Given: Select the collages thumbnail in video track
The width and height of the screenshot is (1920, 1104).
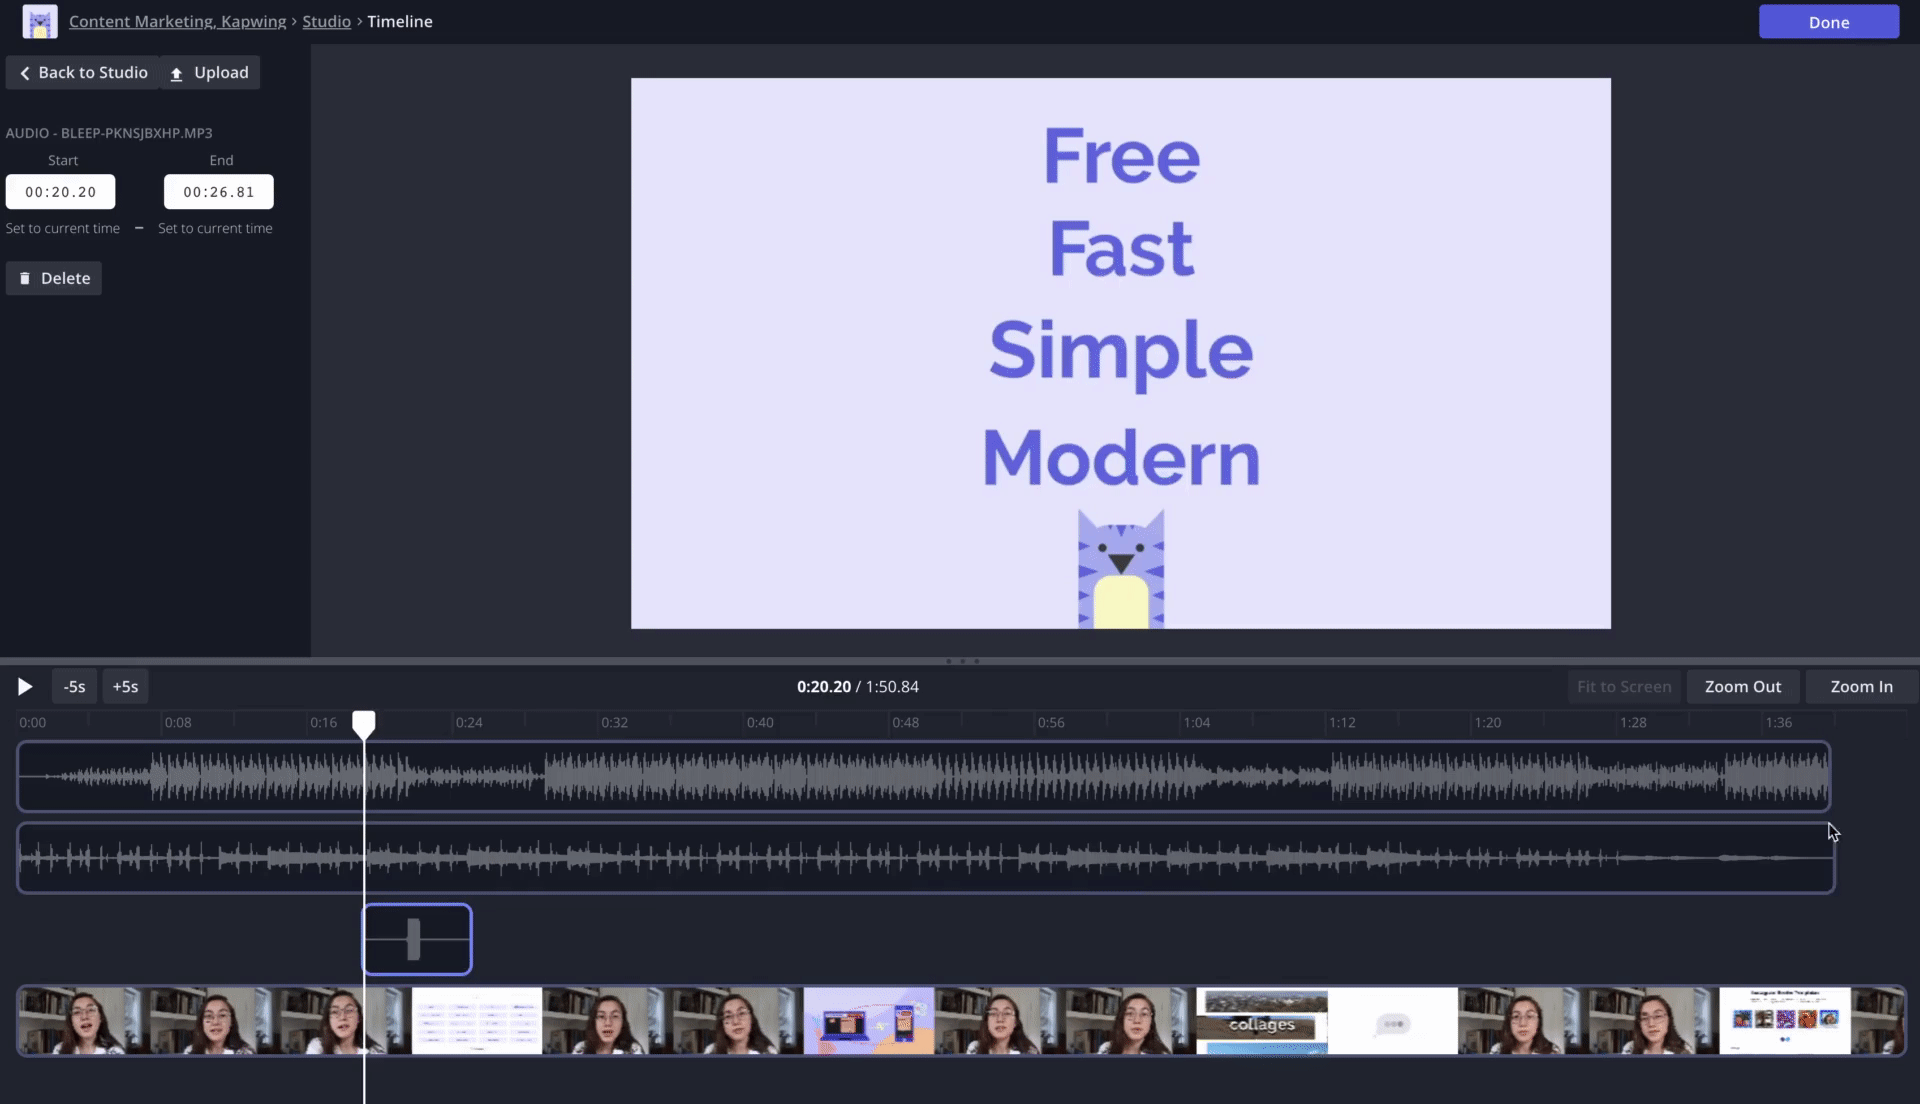Looking at the screenshot, I should pos(1262,1021).
